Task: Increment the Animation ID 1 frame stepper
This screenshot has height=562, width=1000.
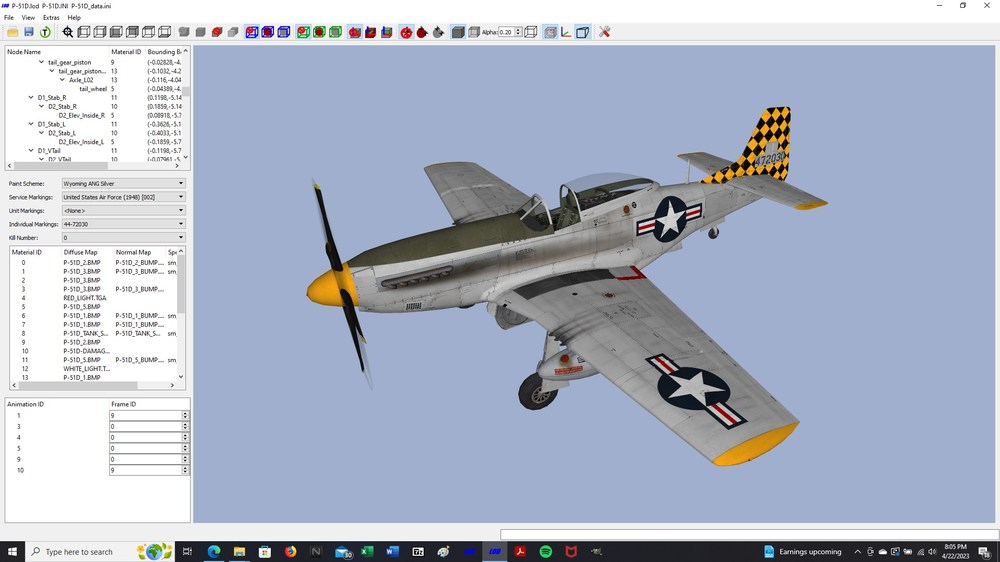Action: point(185,413)
